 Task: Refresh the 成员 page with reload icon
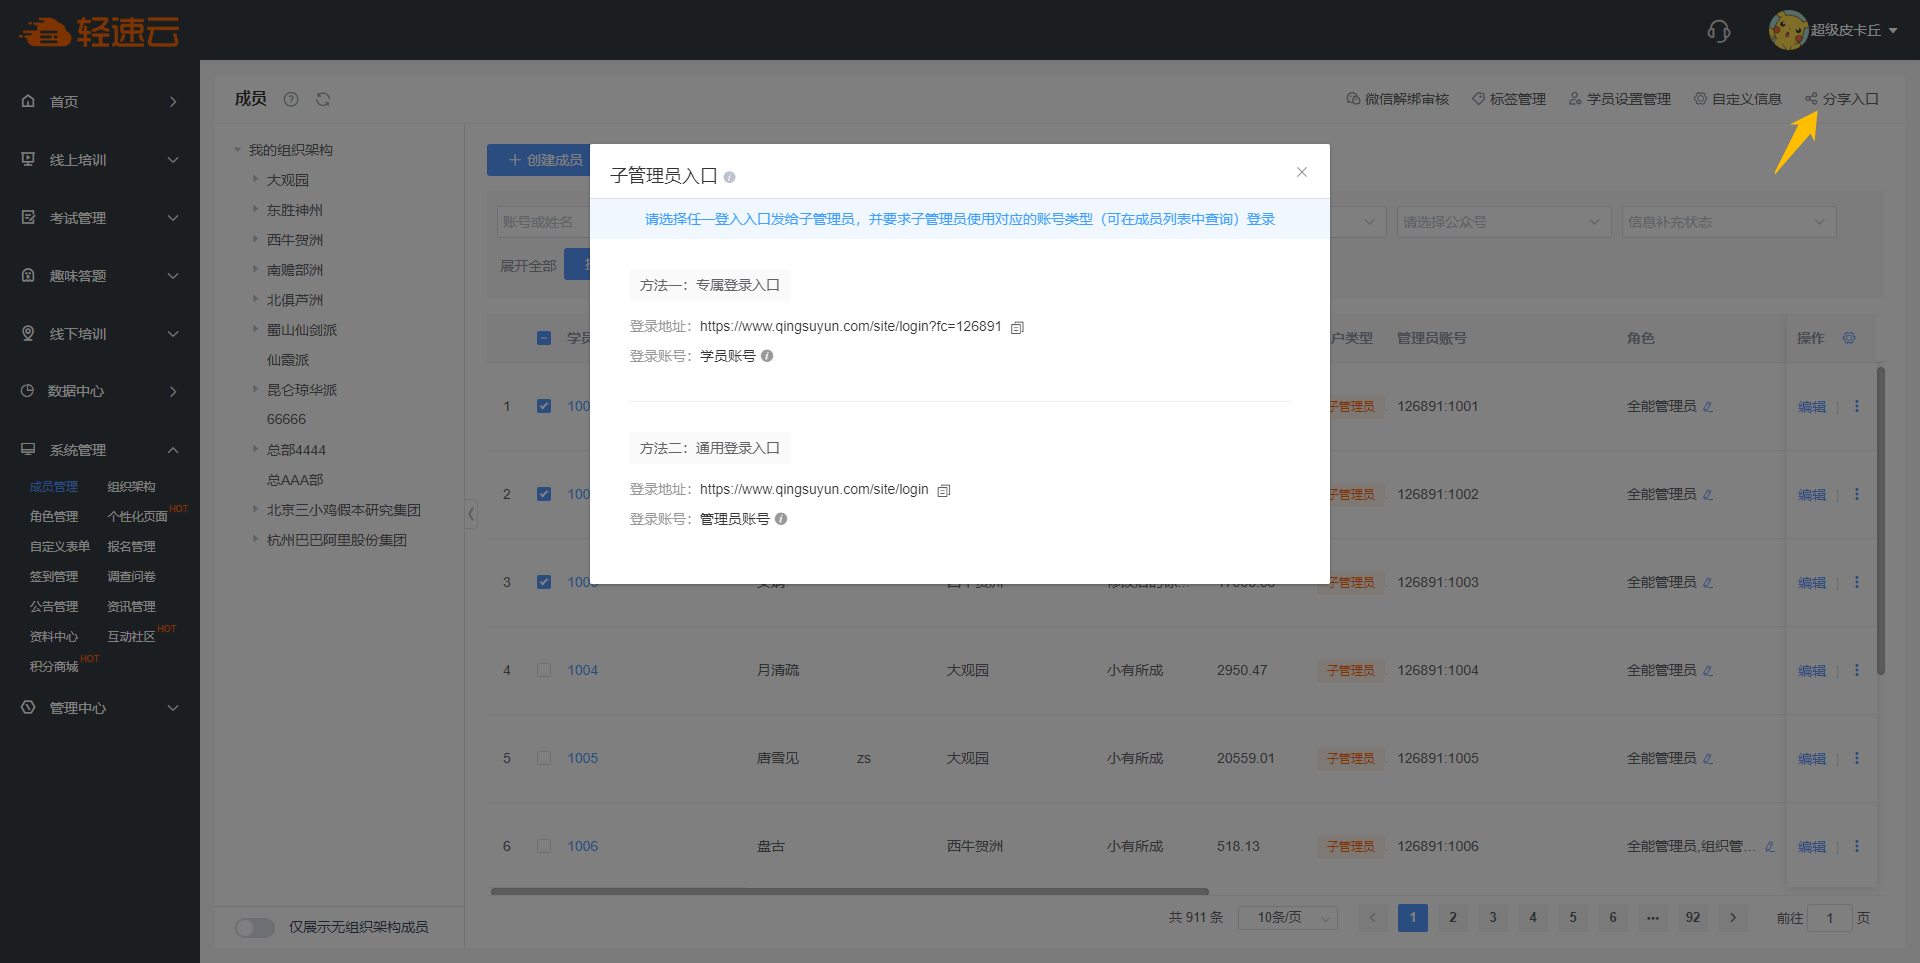323,99
